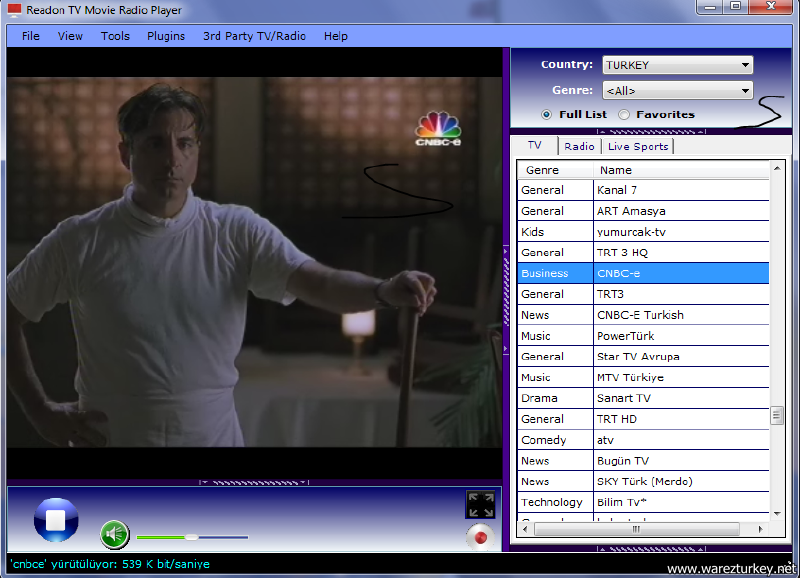Screen dimensions: 800x578
Task: Select the atv channel
Action: (x=643, y=440)
